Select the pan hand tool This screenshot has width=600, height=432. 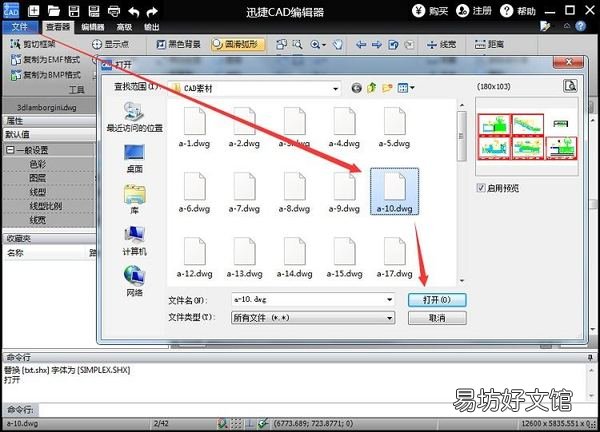click(337, 44)
